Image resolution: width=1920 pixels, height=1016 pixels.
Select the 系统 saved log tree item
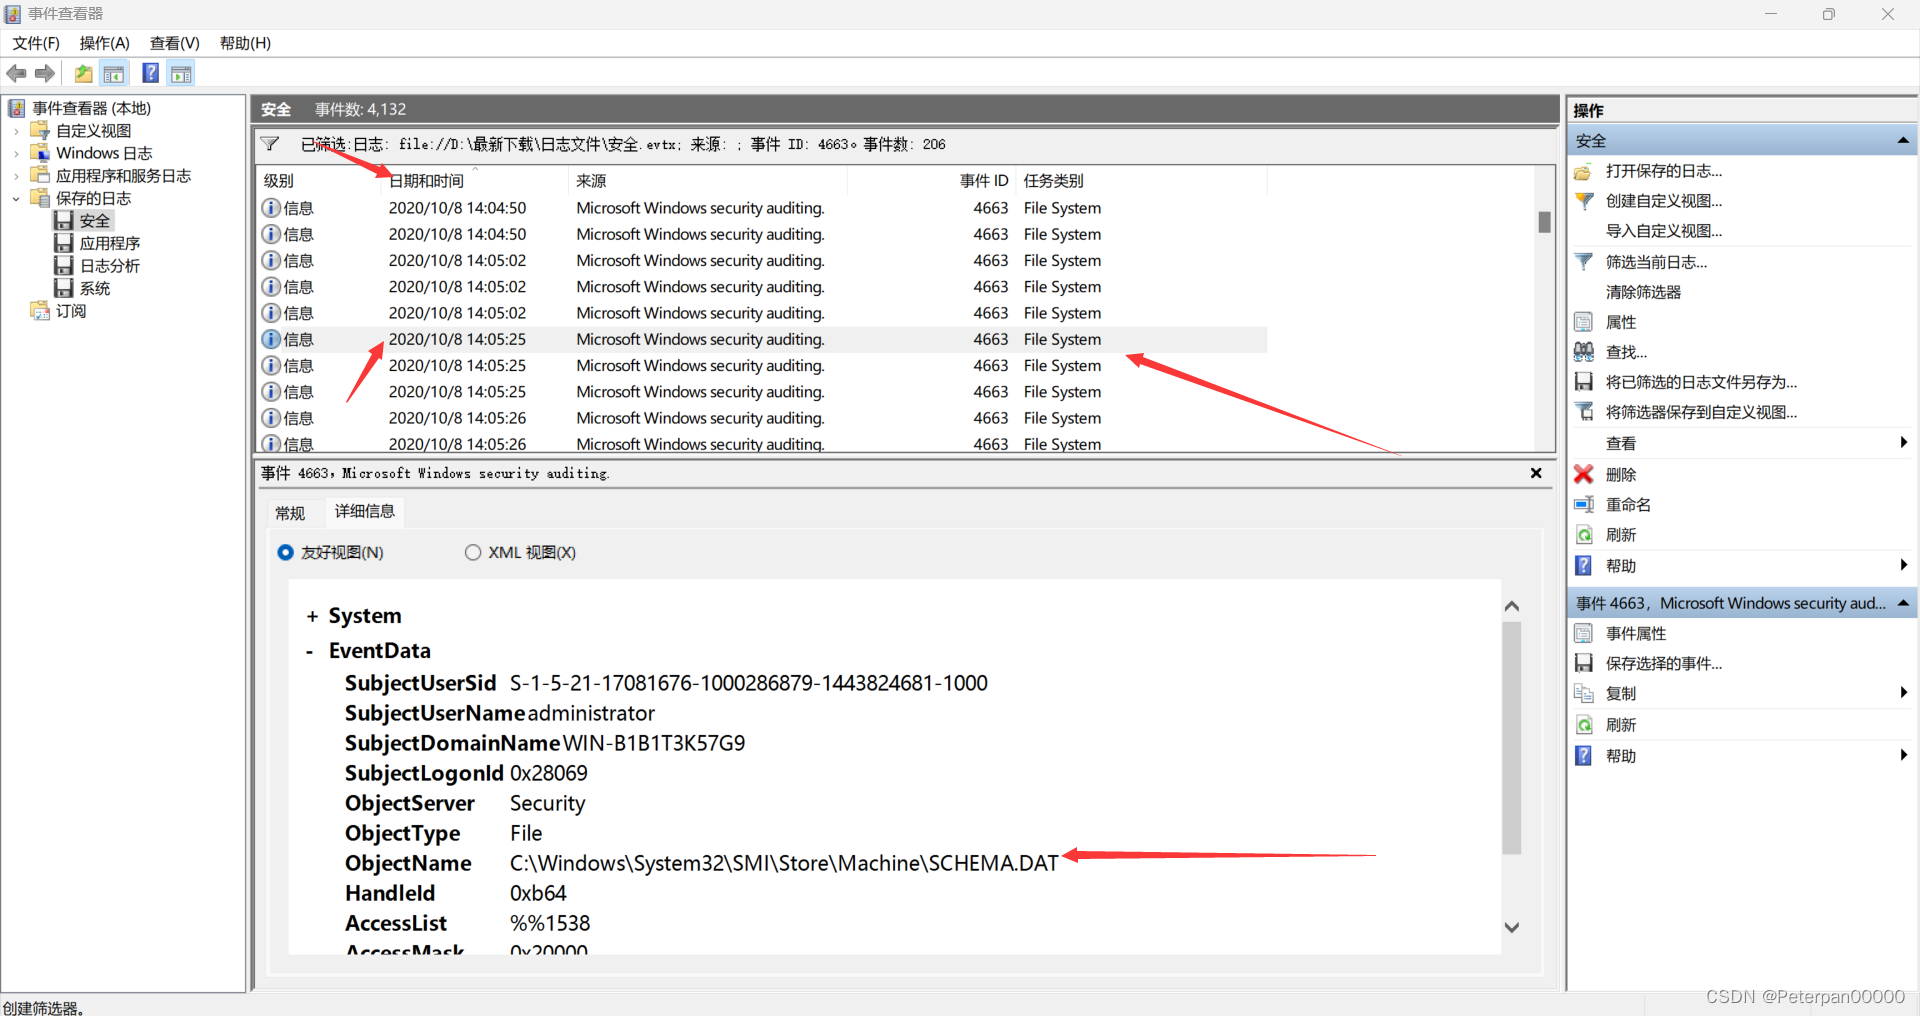tap(94, 288)
